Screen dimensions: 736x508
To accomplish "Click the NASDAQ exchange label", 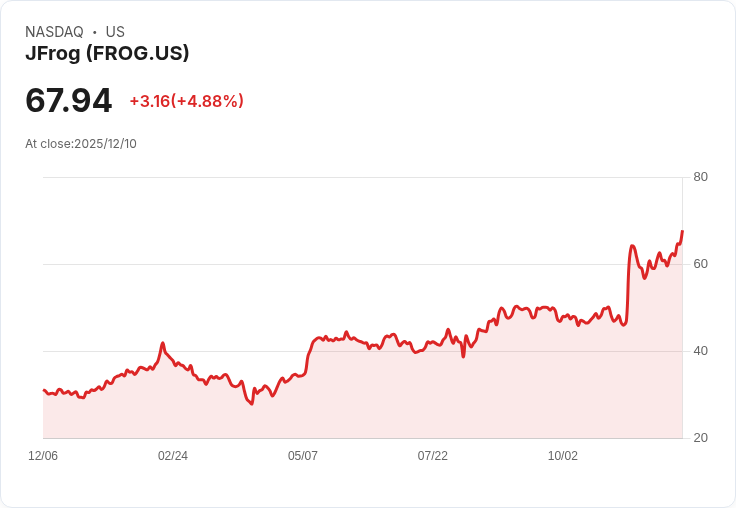I will pos(54,32).
